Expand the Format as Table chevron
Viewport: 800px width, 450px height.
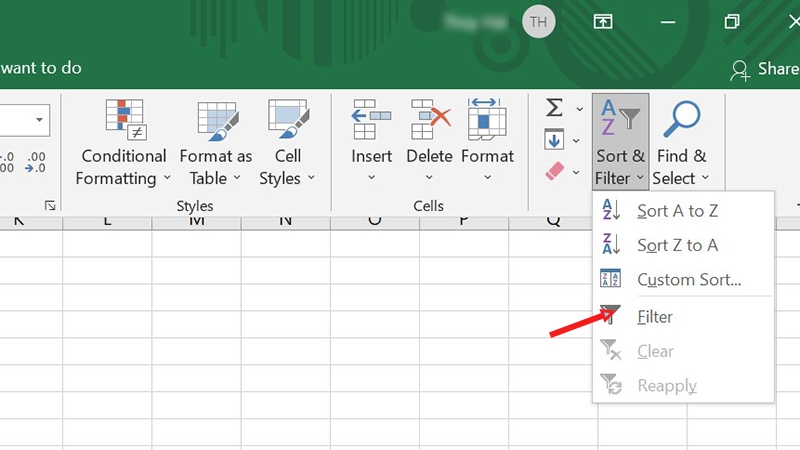click(x=237, y=177)
